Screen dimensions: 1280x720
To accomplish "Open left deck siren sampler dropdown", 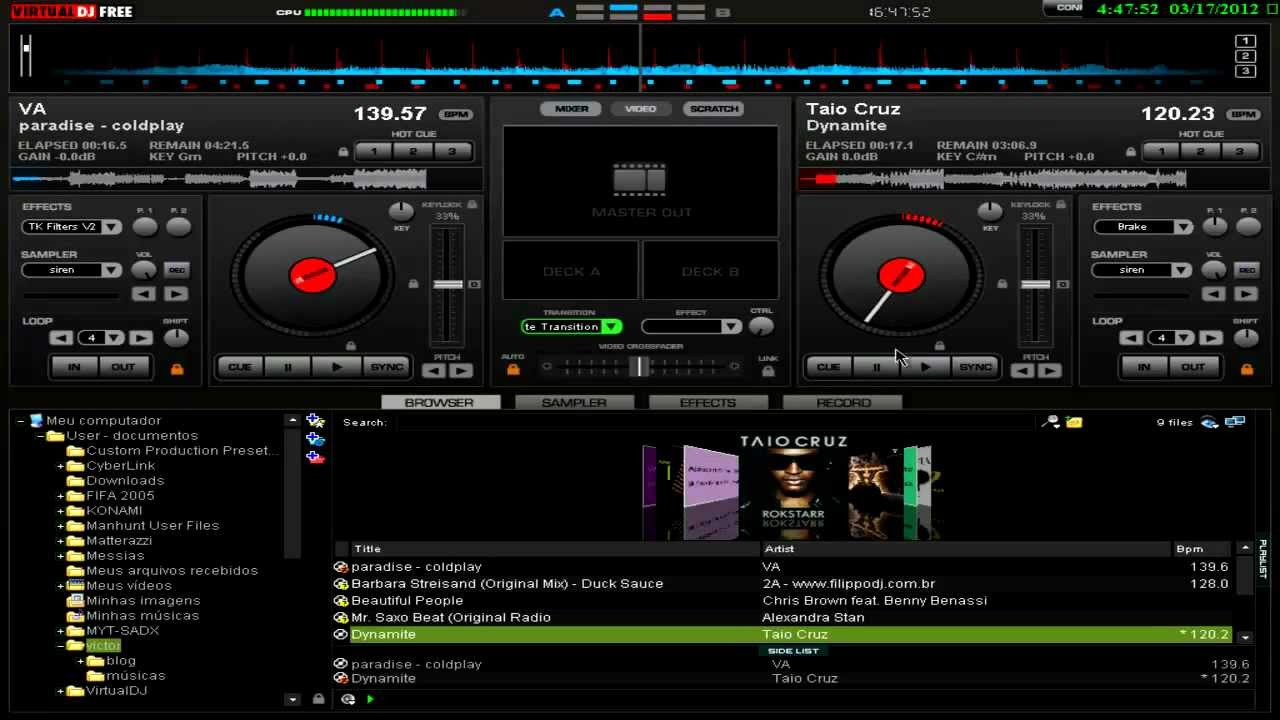I will point(112,270).
